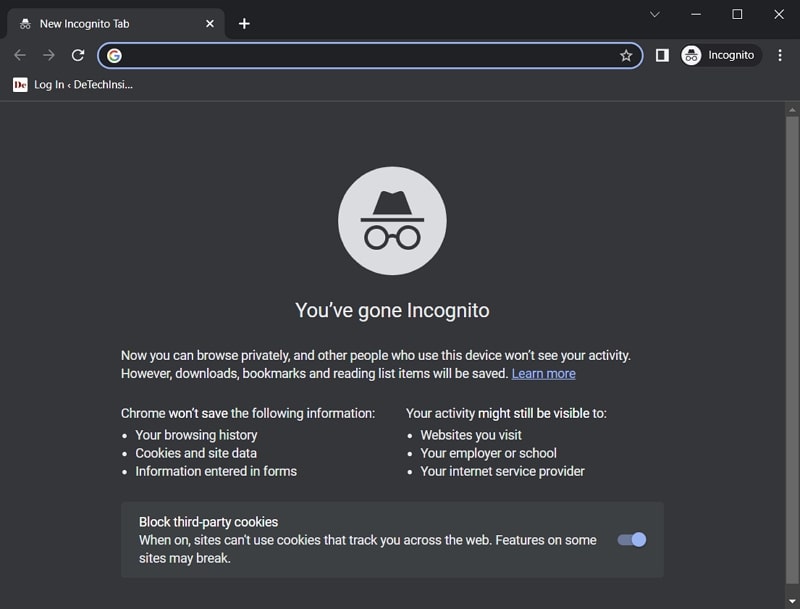800x609 pixels.
Task: Click "Your activity might still be visible to" text
Action: pos(506,413)
